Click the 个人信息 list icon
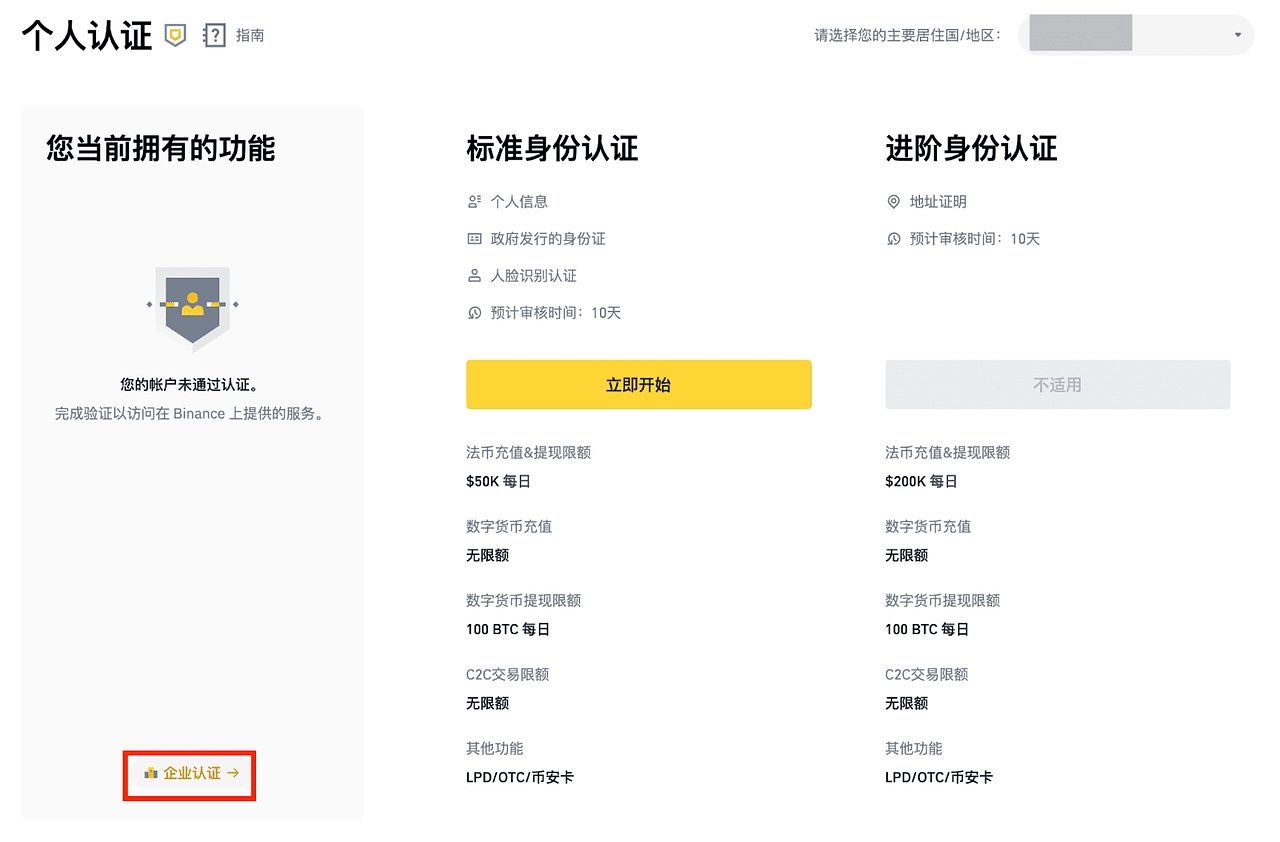Viewport: 1280px width, 842px height. click(x=475, y=202)
